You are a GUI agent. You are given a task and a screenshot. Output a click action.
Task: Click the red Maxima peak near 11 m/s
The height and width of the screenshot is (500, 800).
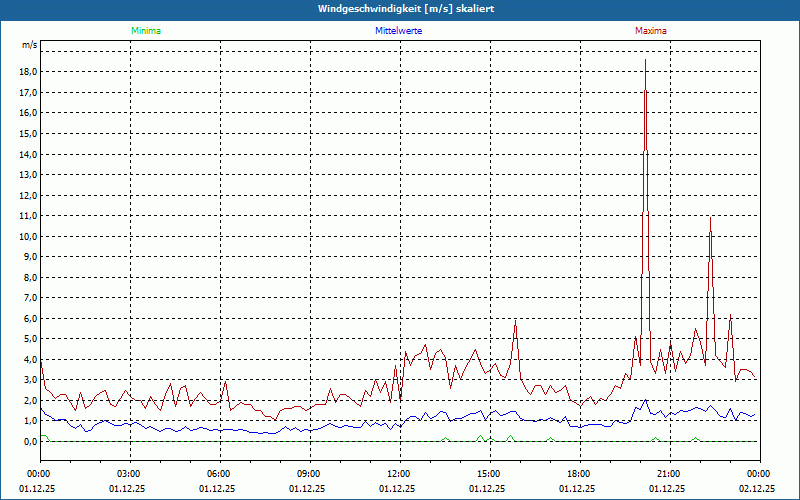pyautogui.click(x=710, y=218)
